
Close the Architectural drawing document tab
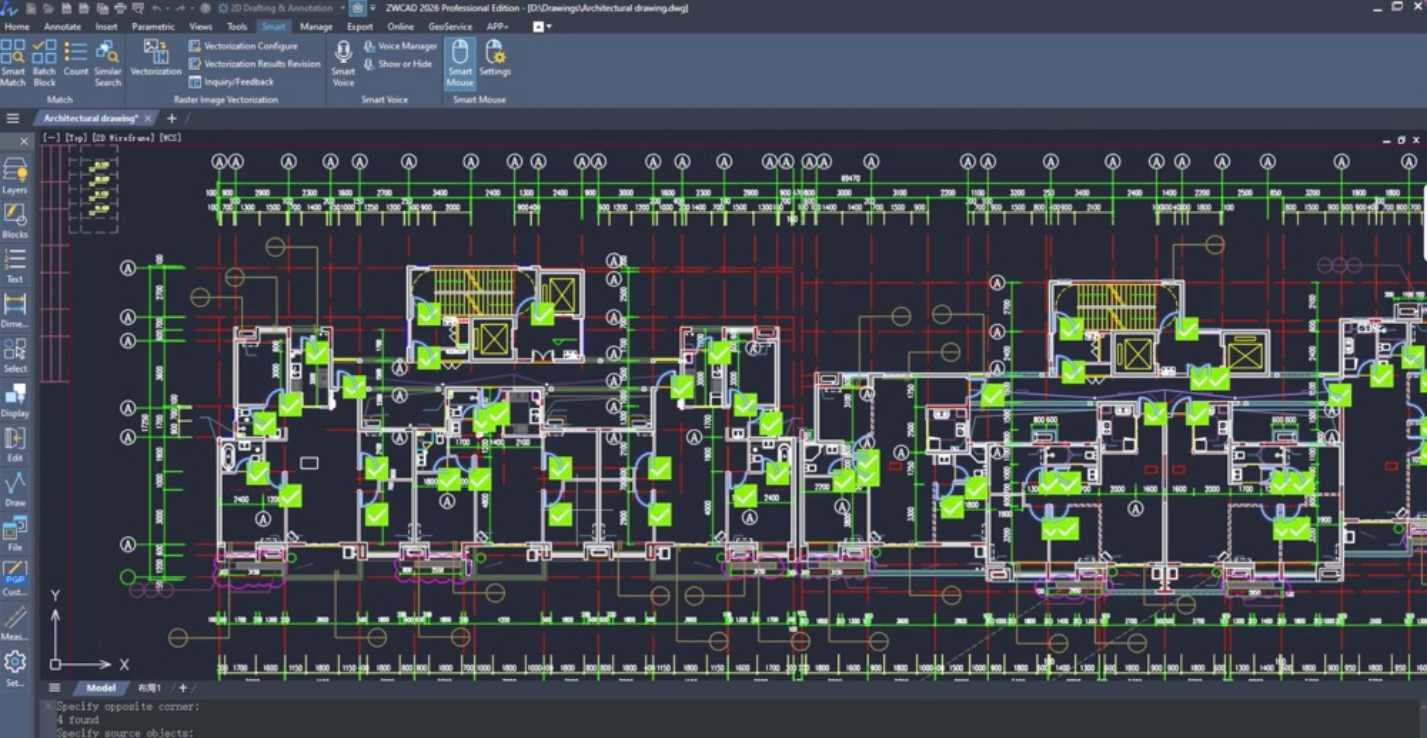click(x=148, y=118)
